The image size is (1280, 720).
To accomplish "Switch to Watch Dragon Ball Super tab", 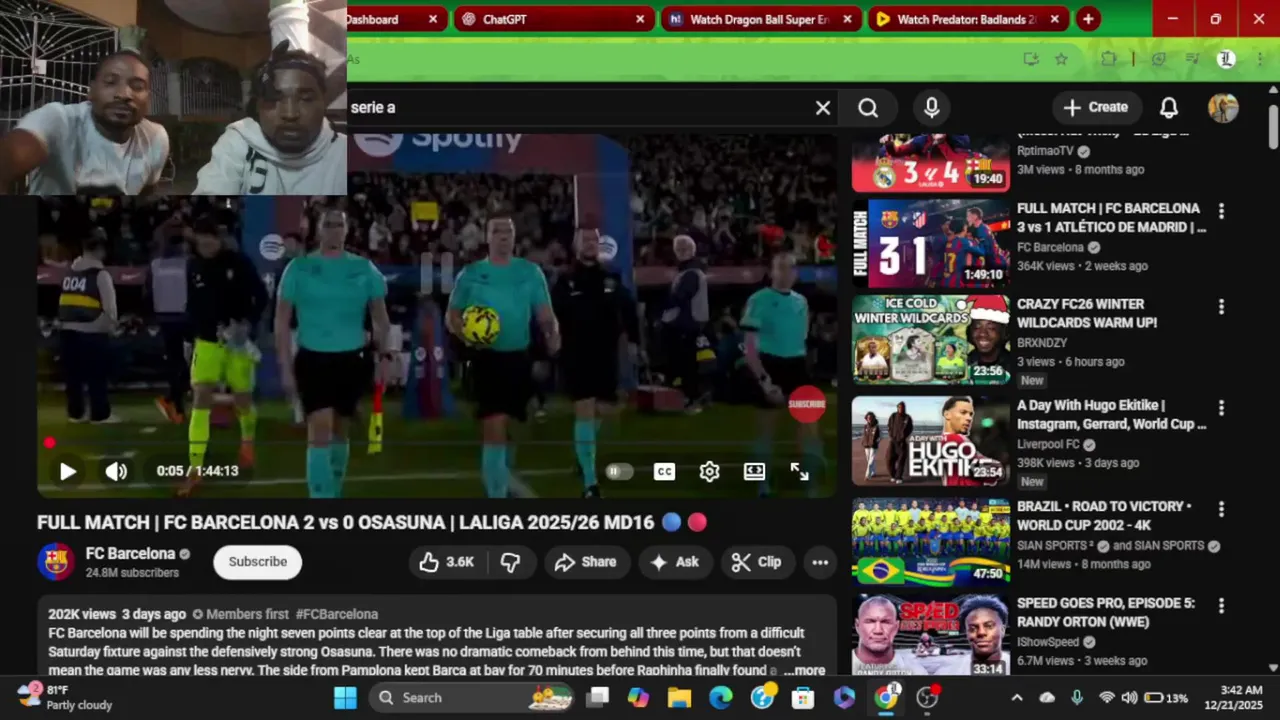I will 760,19.
